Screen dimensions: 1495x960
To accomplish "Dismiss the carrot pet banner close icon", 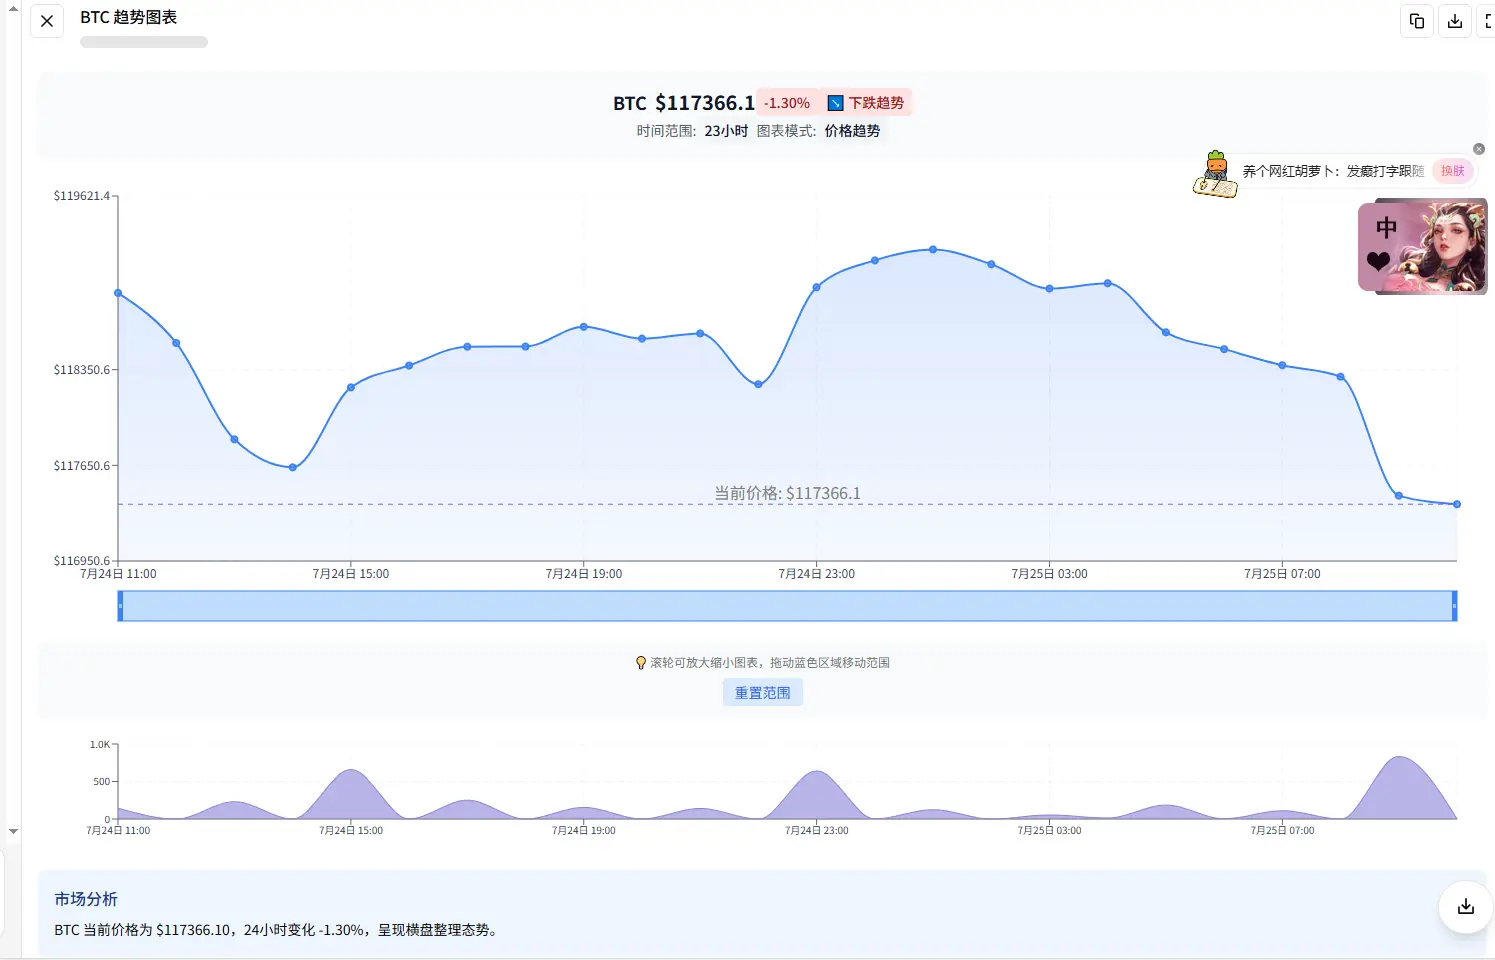I will point(1479,149).
